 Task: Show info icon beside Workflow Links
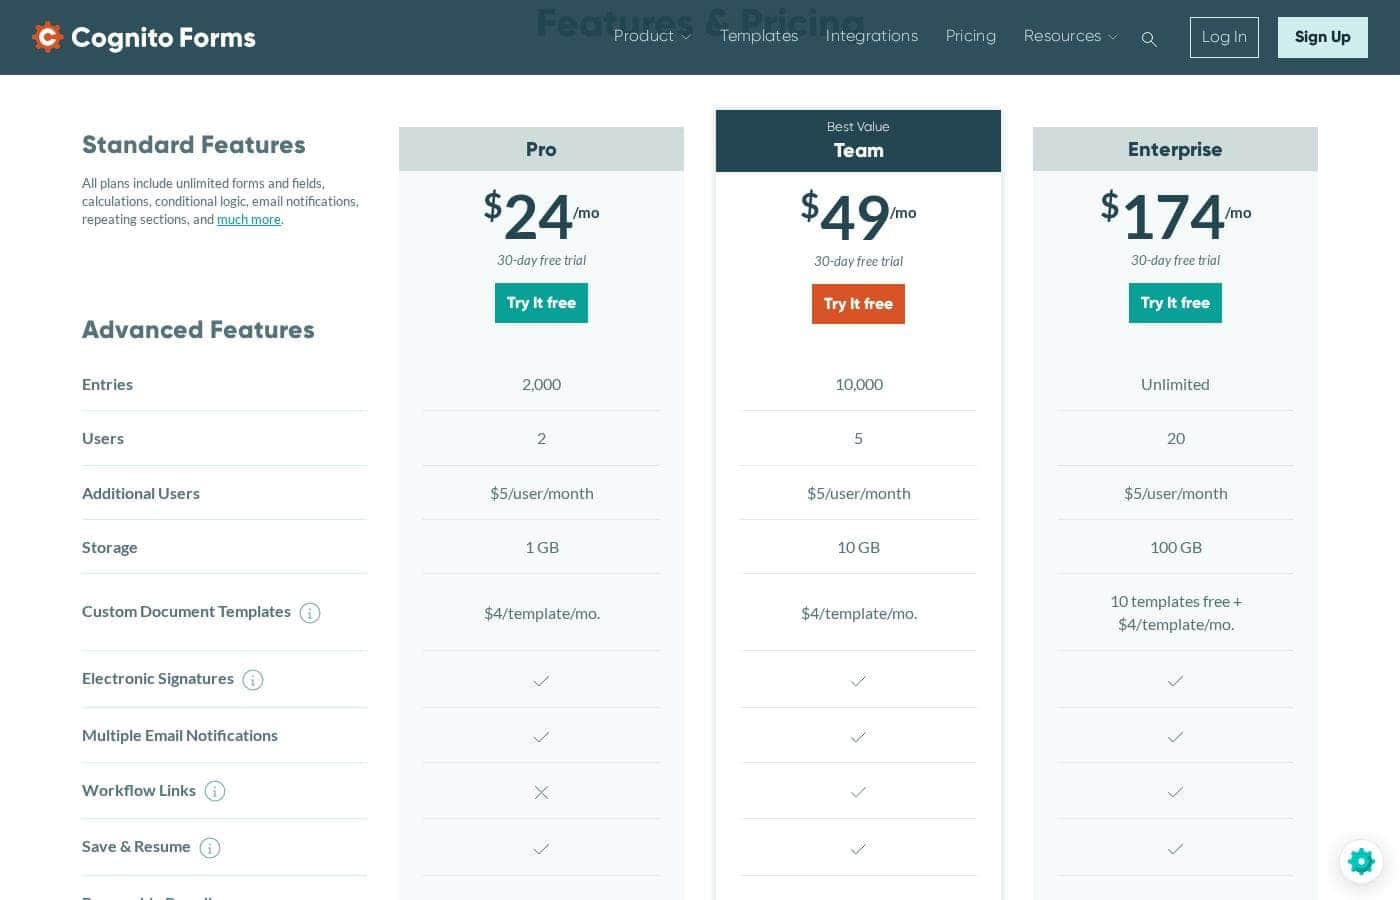click(215, 791)
